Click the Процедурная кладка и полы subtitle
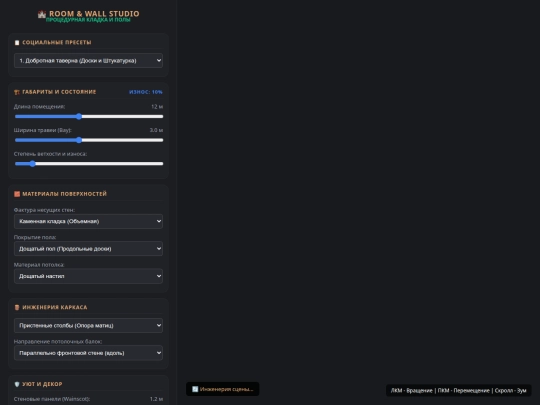This screenshot has width=540, height=405. click(88, 20)
